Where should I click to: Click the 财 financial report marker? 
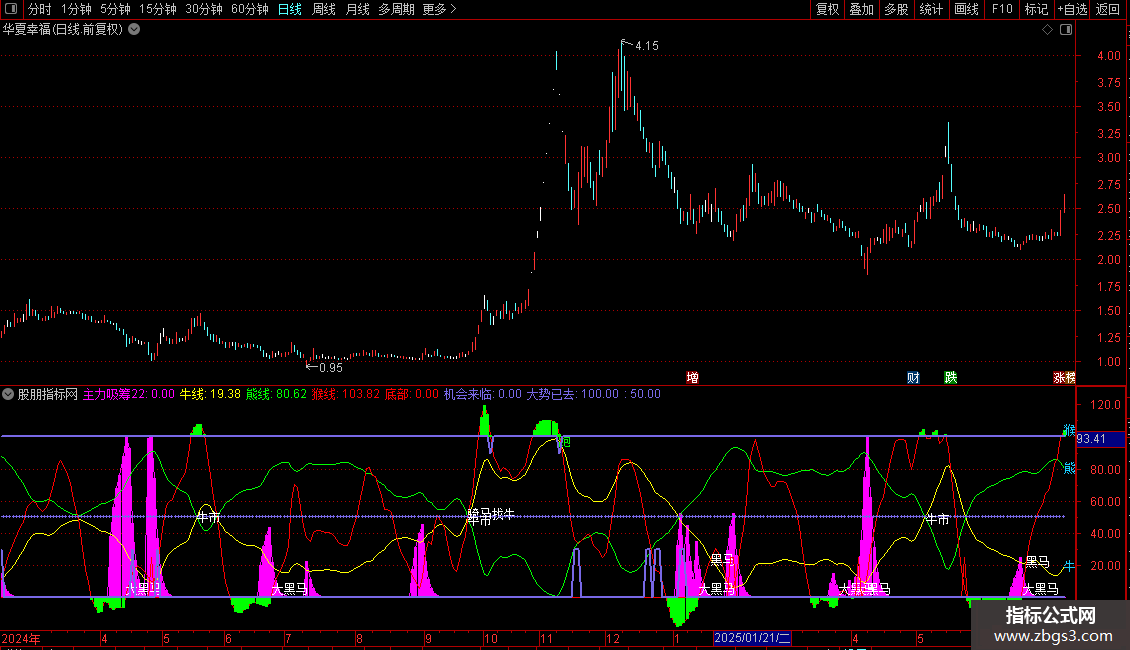913,378
